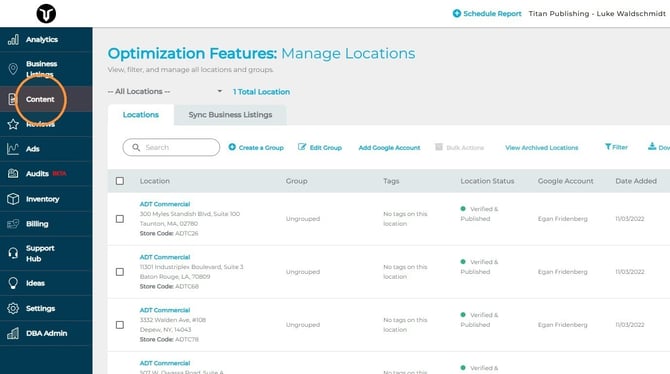Open ADT Commercial link with store code ADTC78
The image size is (670, 374).
(x=165, y=310)
